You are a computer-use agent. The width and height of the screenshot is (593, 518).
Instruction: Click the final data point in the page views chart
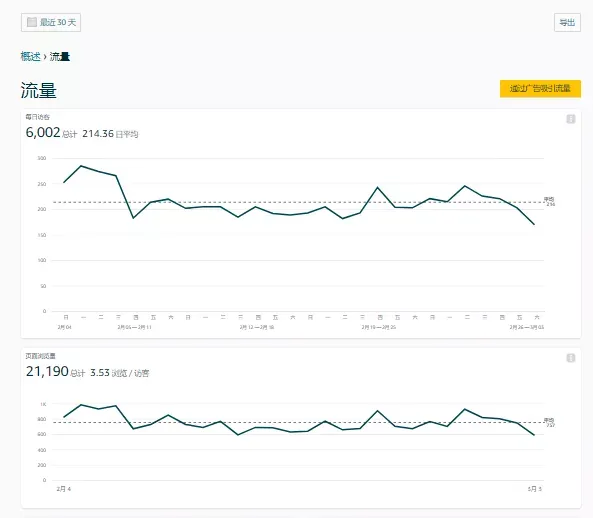[534, 435]
